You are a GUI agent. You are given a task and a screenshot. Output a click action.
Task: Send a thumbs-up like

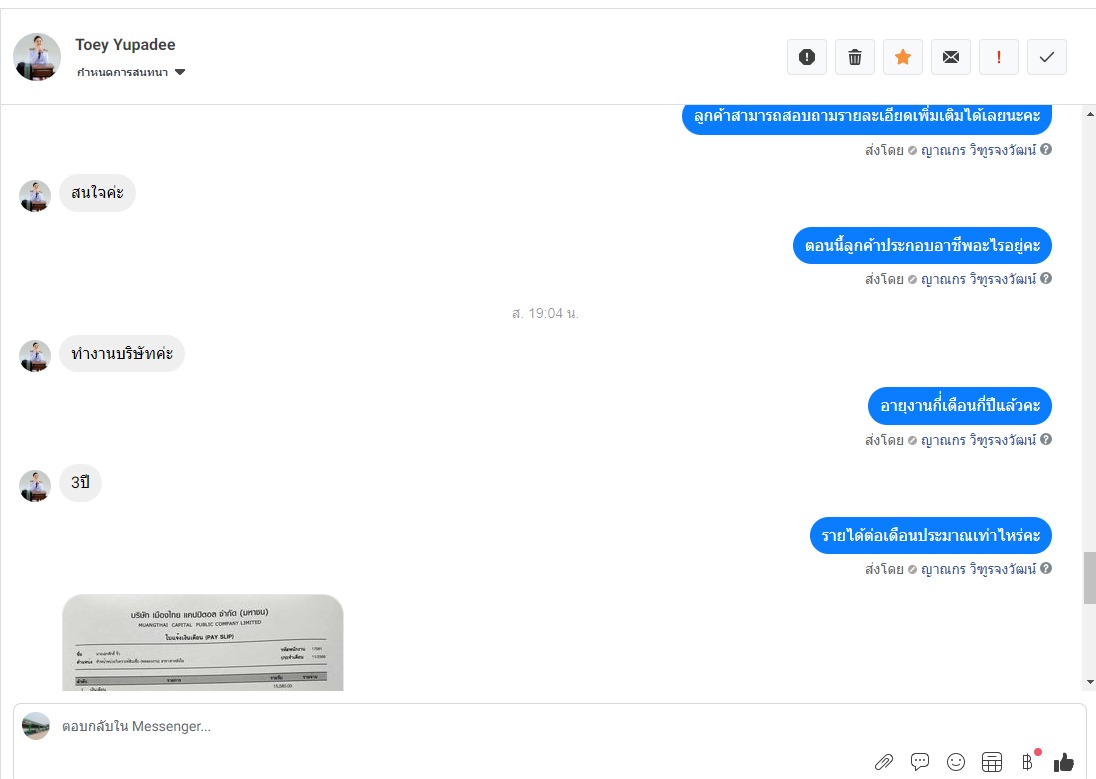(x=1063, y=762)
